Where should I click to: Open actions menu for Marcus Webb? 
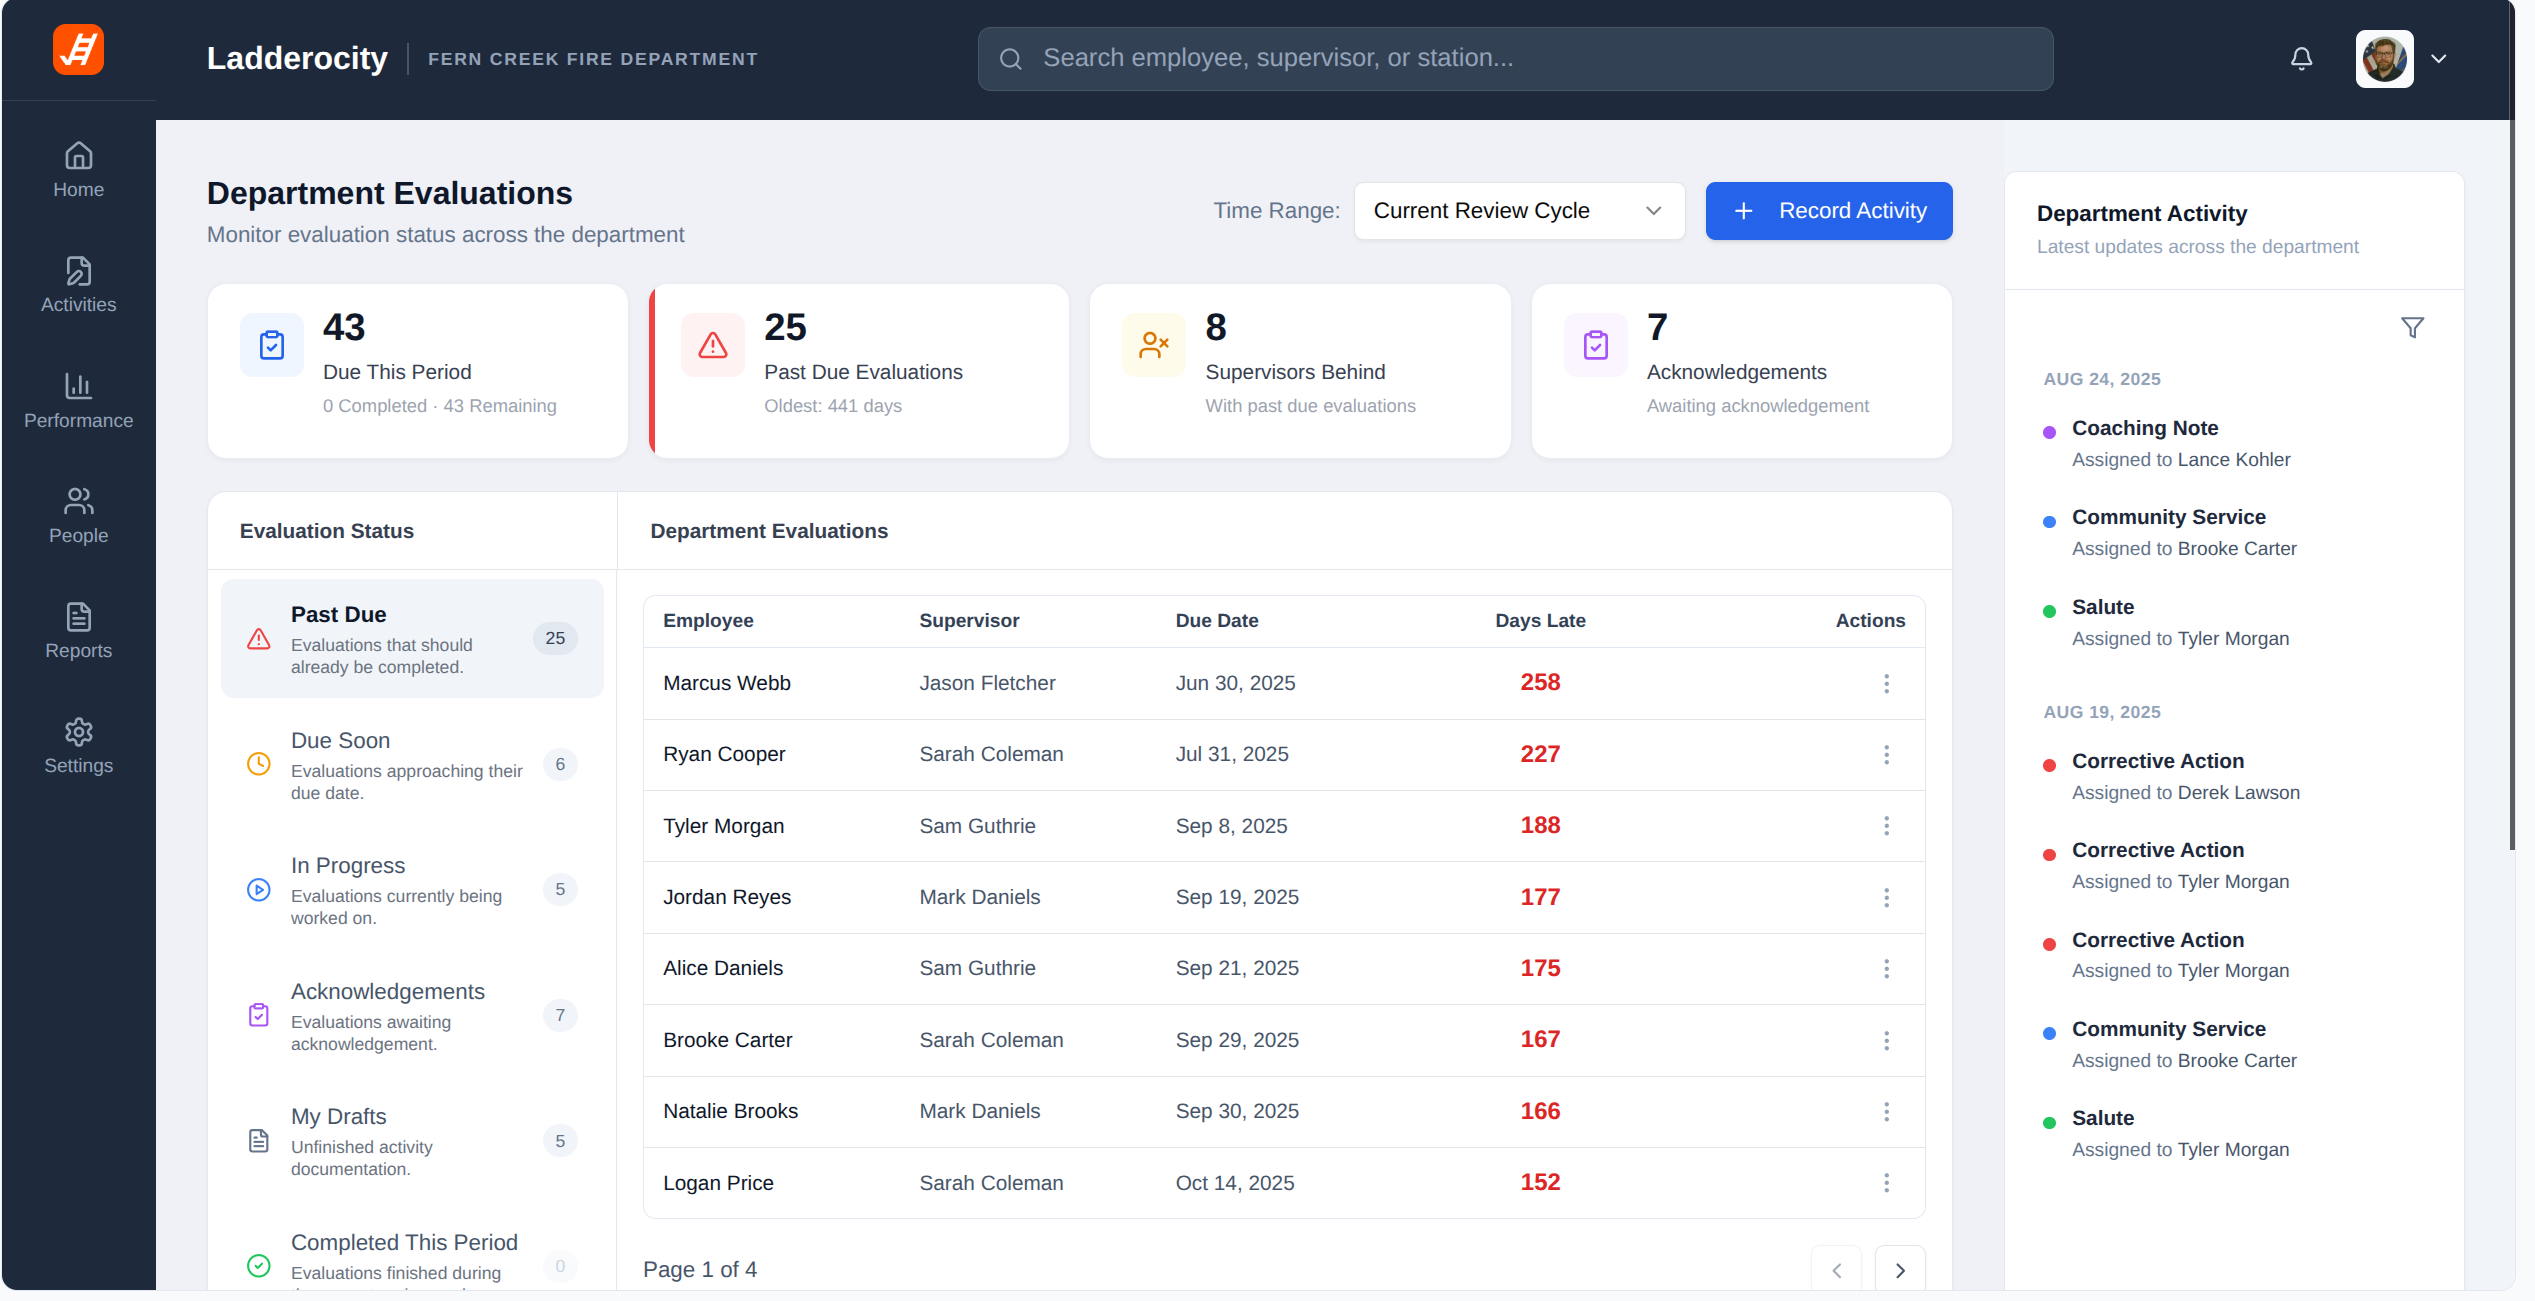point(1886,683)
